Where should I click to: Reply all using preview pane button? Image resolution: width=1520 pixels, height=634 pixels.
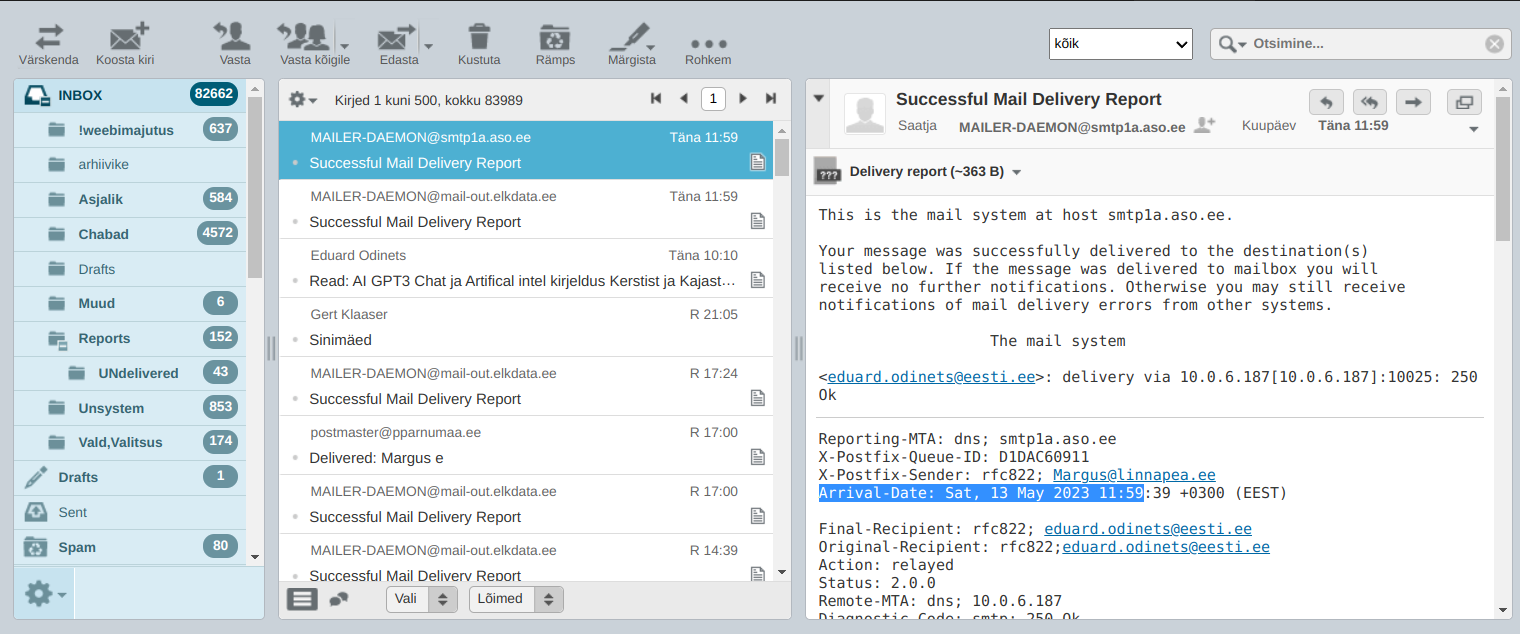[x=1370, y=102]
